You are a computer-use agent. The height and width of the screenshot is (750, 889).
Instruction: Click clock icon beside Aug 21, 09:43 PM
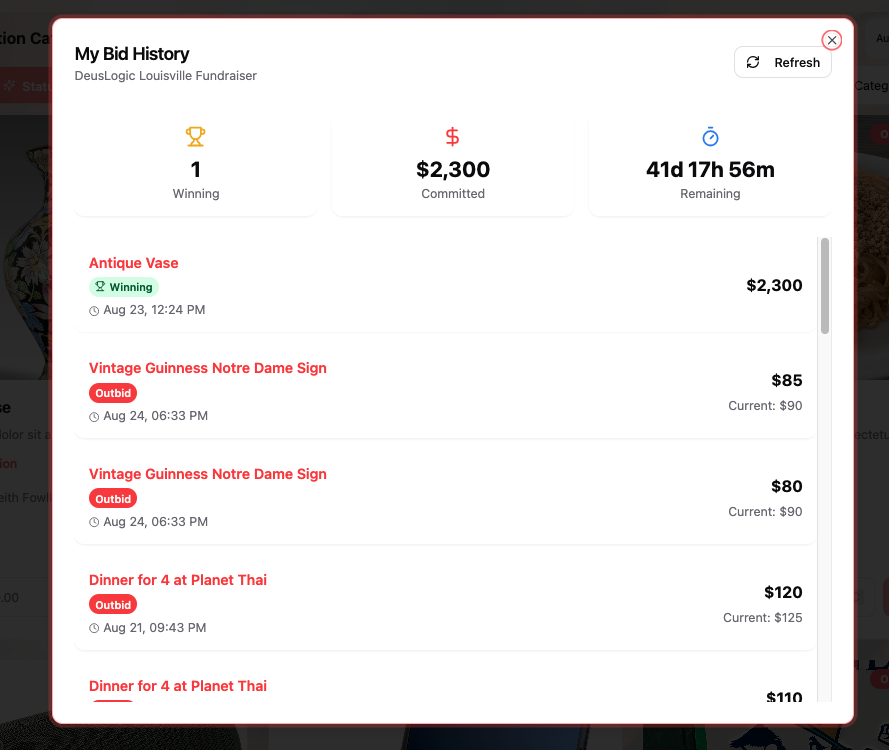point(94,629)
